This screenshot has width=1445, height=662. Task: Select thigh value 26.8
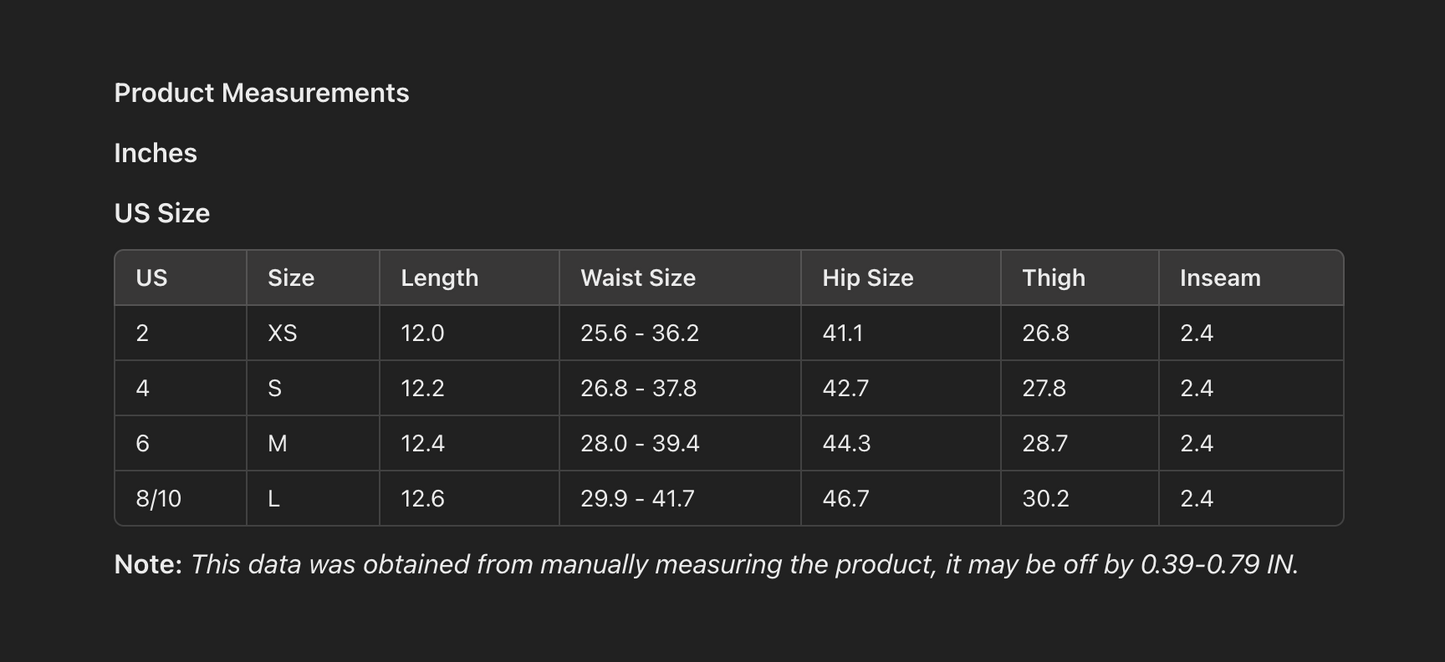[x=1045, y=333]
